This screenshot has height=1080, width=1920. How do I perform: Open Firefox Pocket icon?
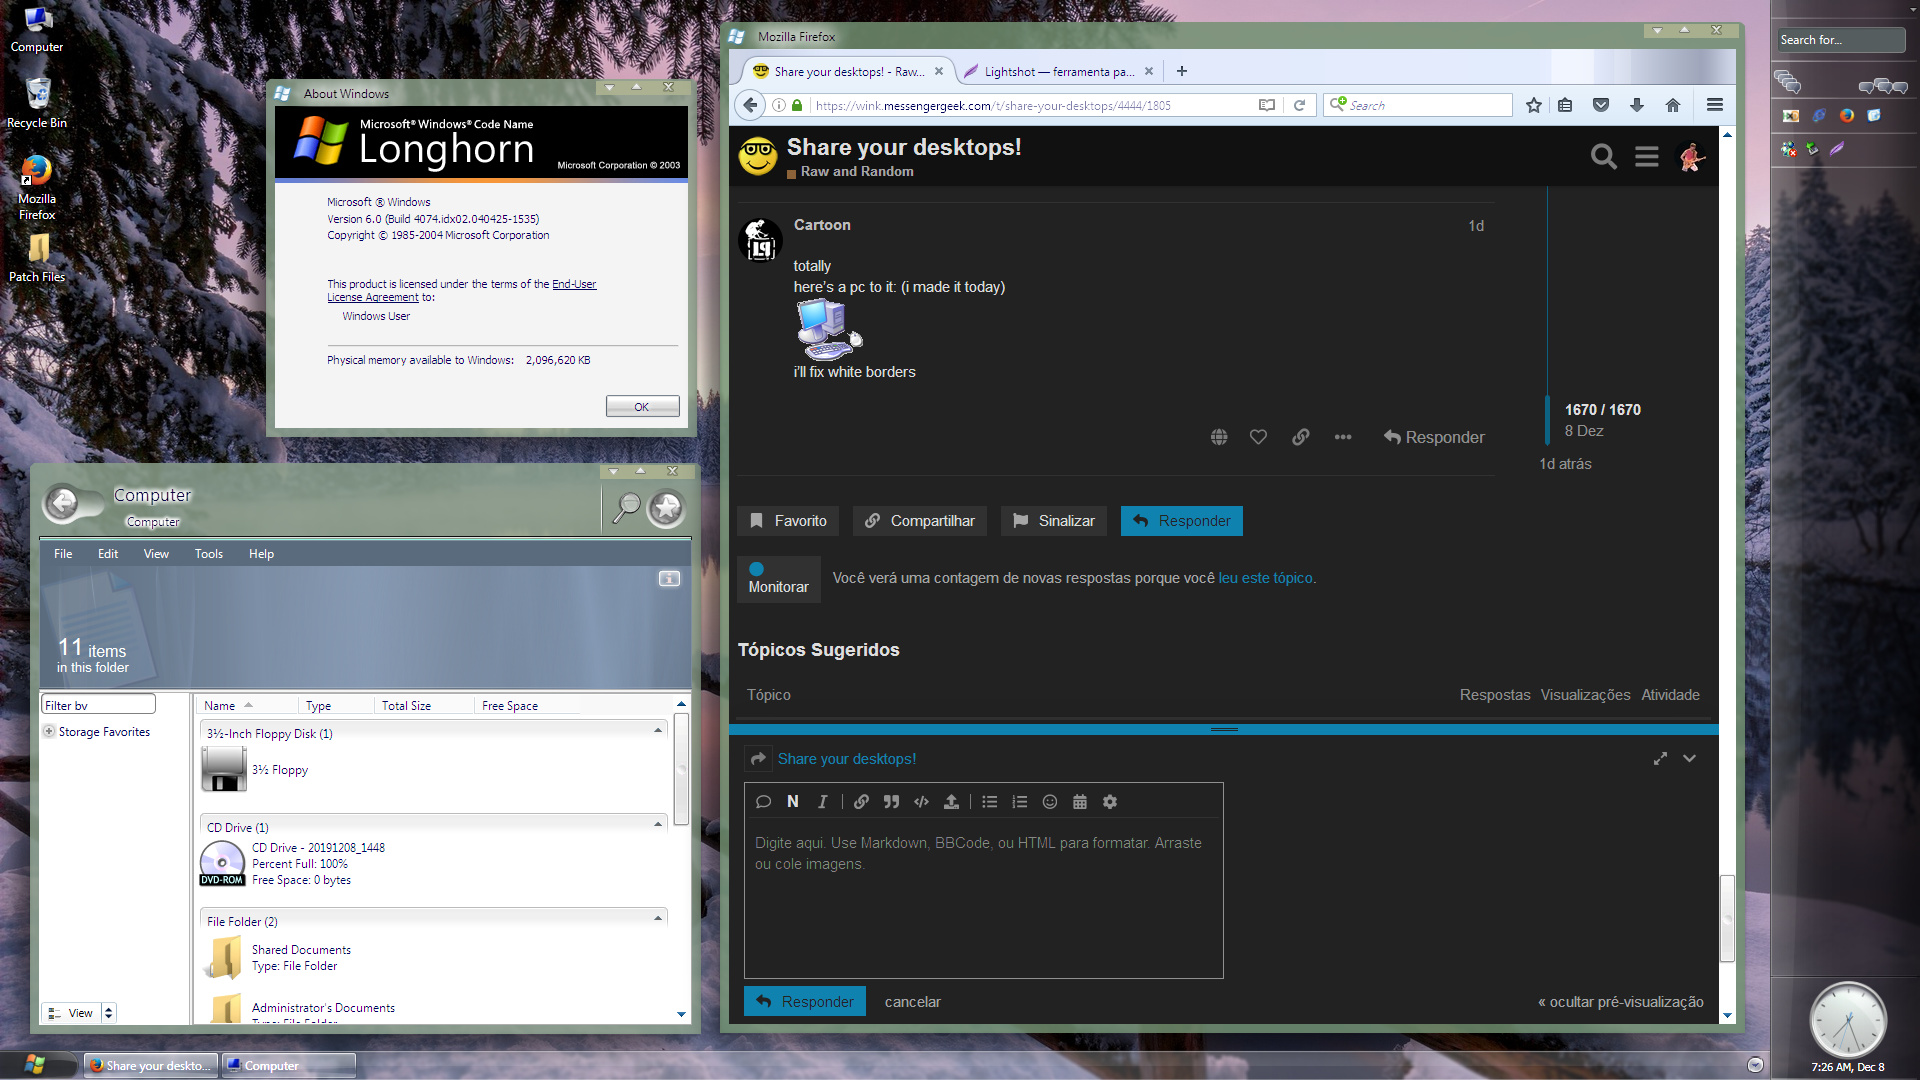pos(1601,105)
